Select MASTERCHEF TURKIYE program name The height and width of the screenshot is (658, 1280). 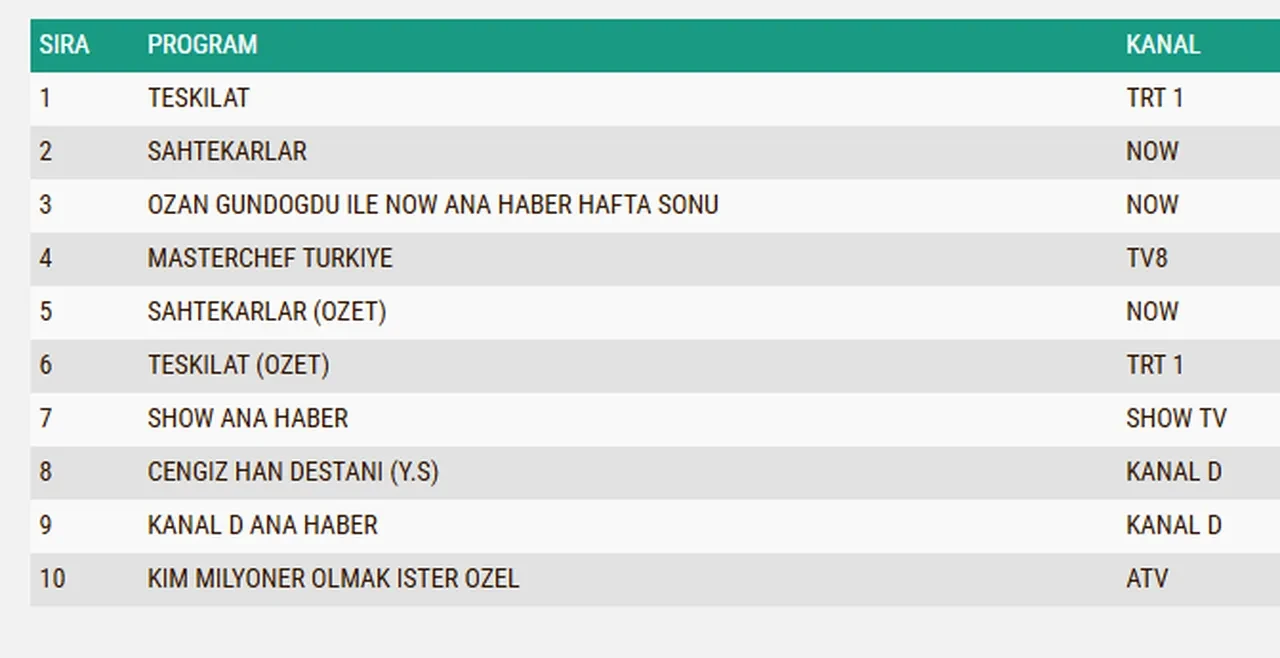click(x=270, y=258)
